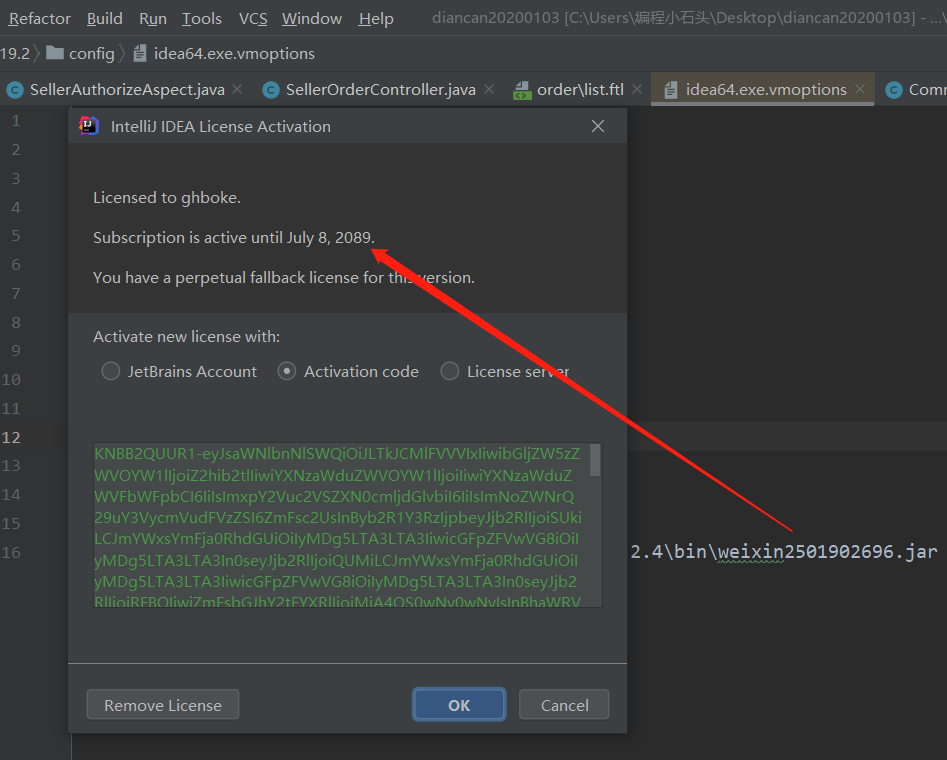Close the SellerOrderController.java tab
This screenshot has height=760, width=947.
point(489,89)
